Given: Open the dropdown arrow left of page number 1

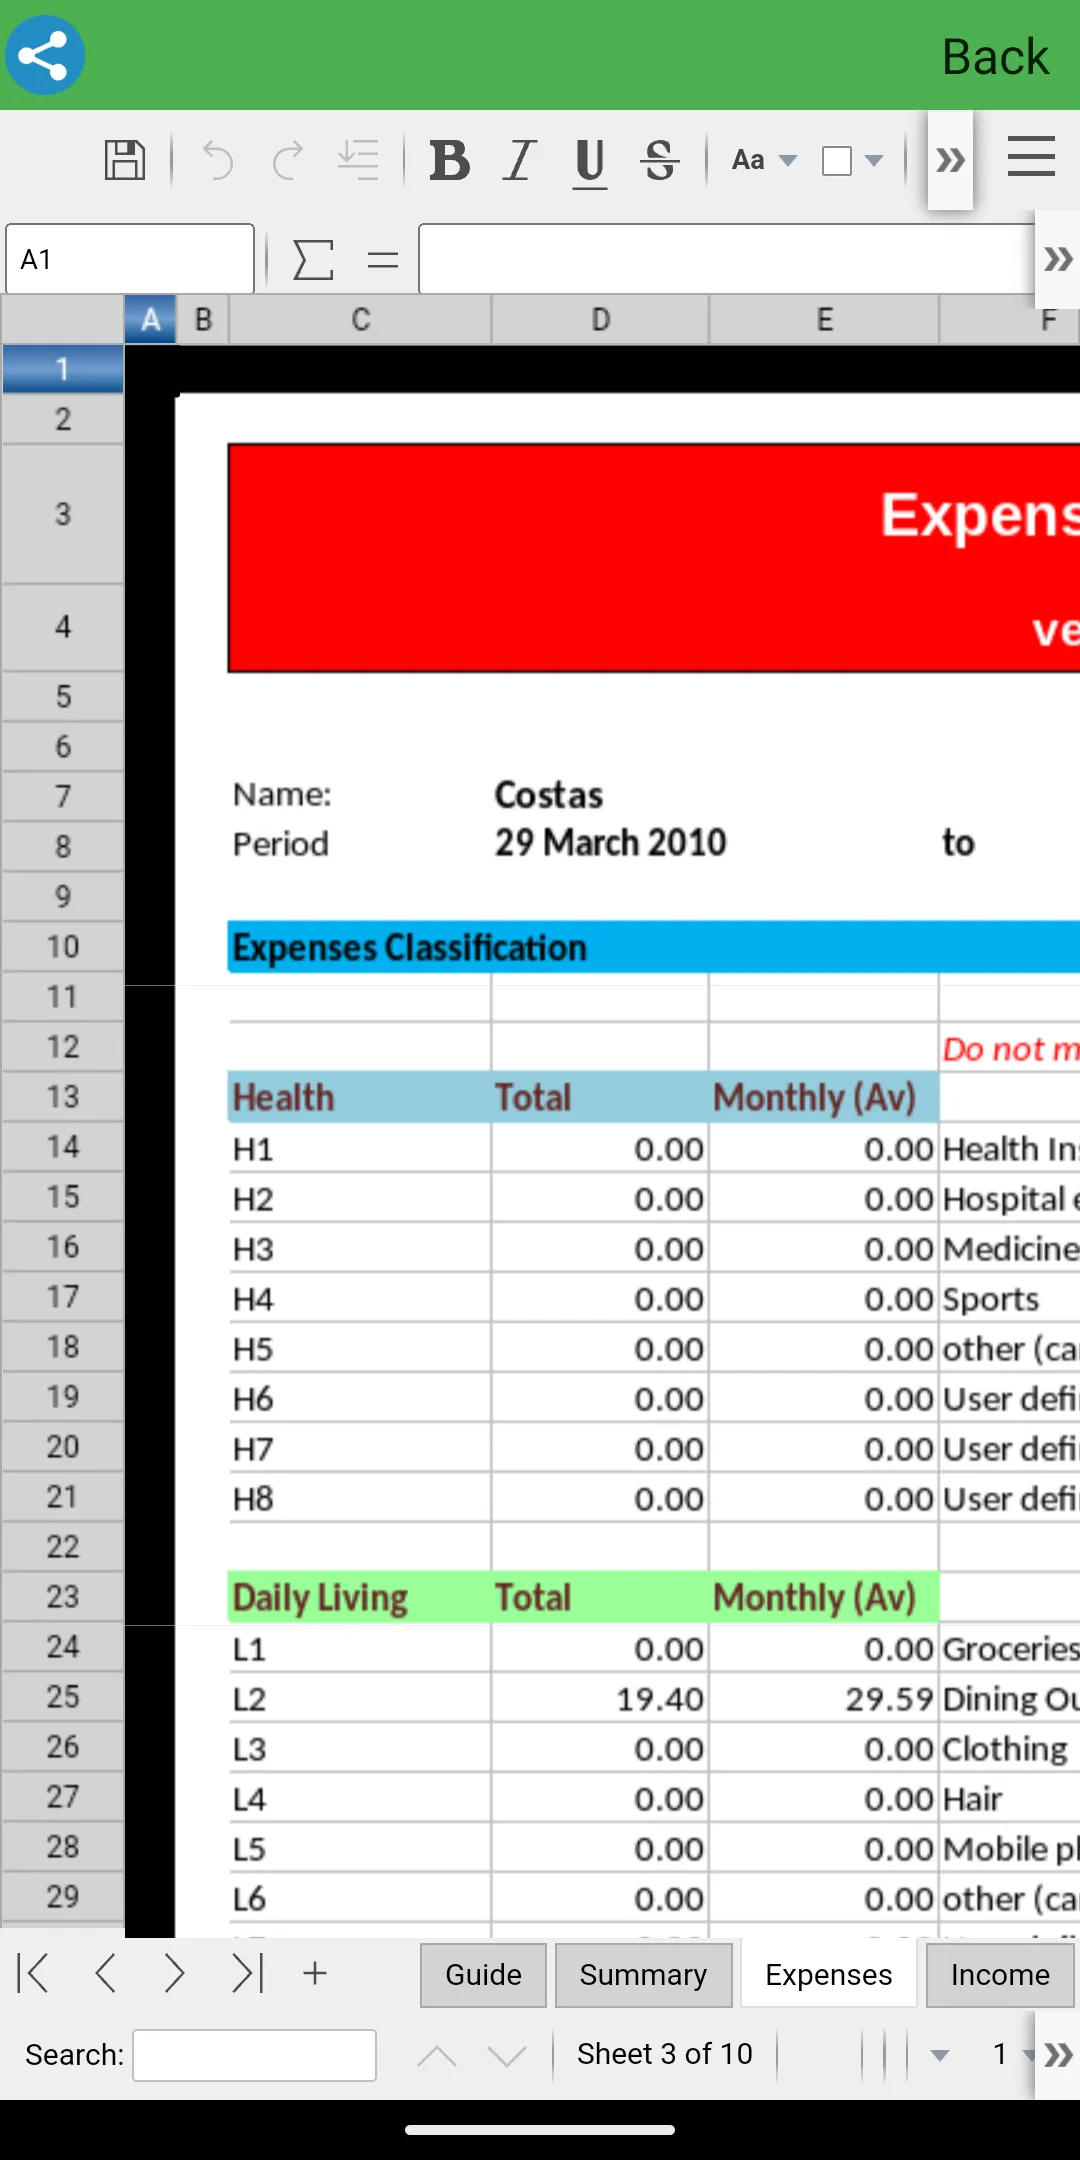Looking at the screenshot, I should pyautogui.click(x=939, y=2056).
